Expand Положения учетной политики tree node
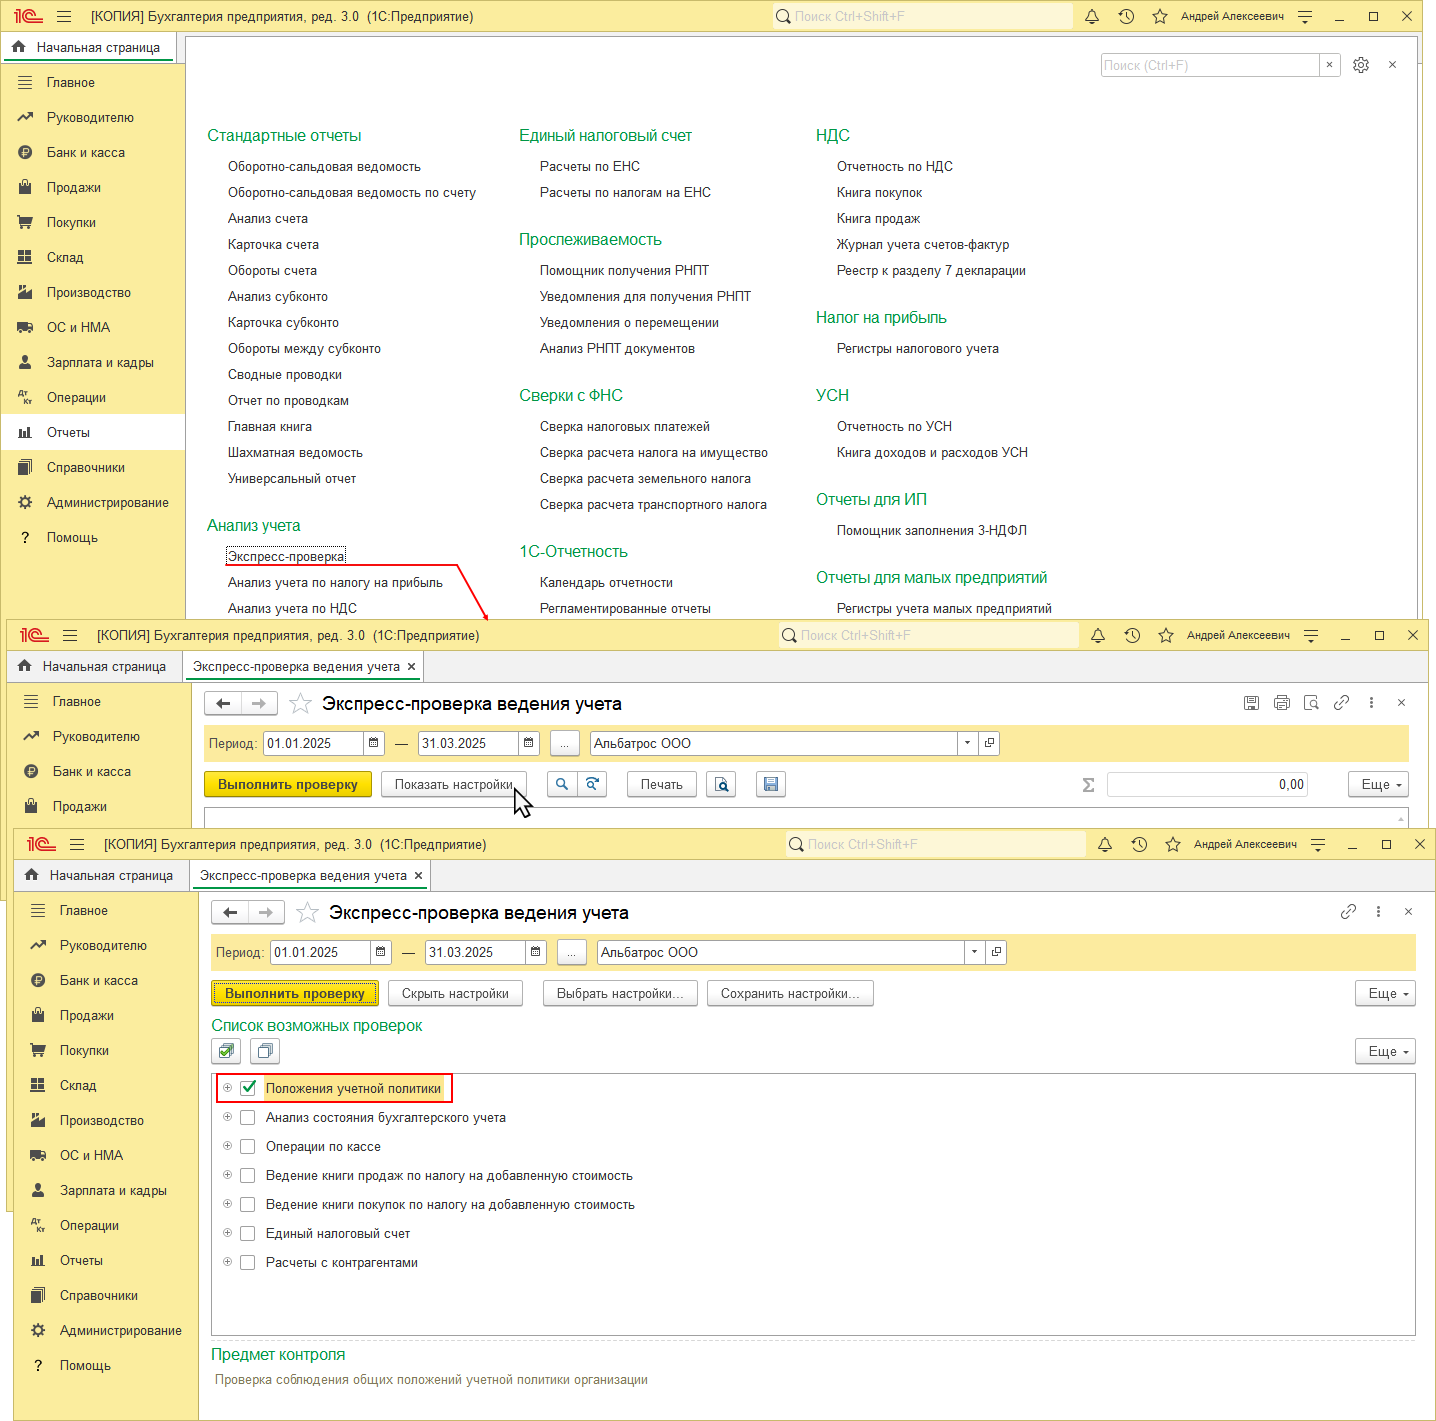 click(x=227, y=1087)
